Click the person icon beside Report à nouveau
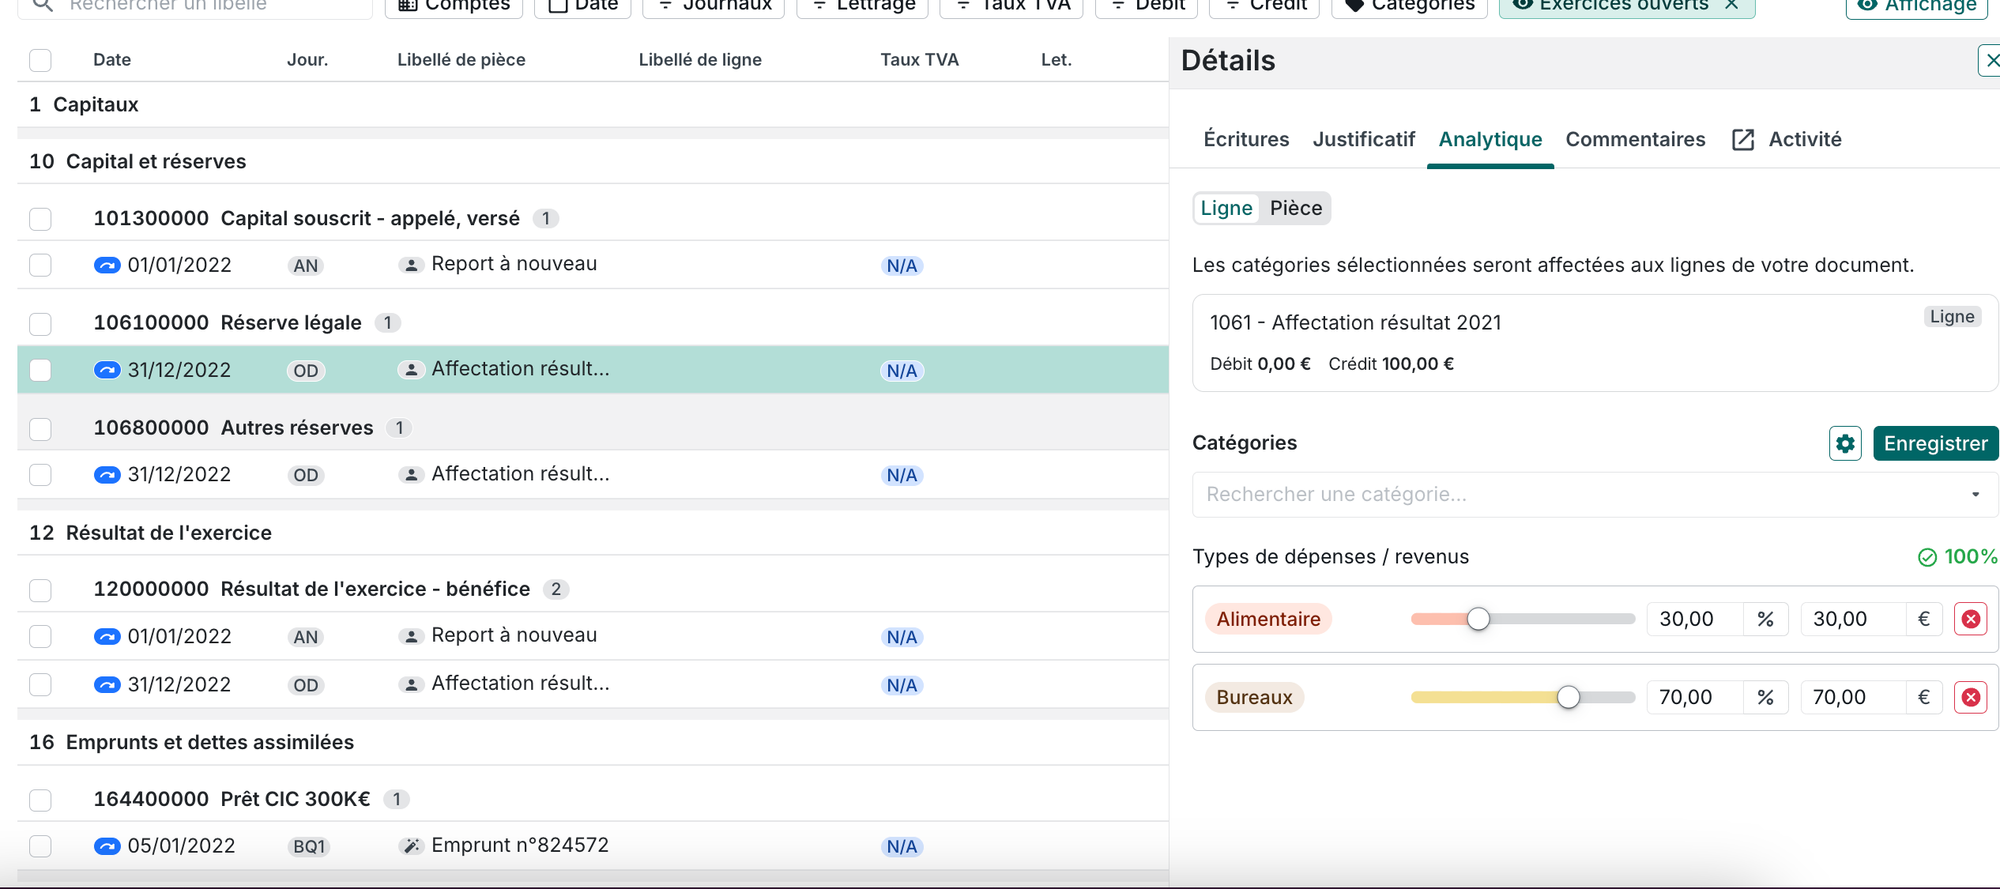This screenshot has width=2000, height=889. point(410,265)
